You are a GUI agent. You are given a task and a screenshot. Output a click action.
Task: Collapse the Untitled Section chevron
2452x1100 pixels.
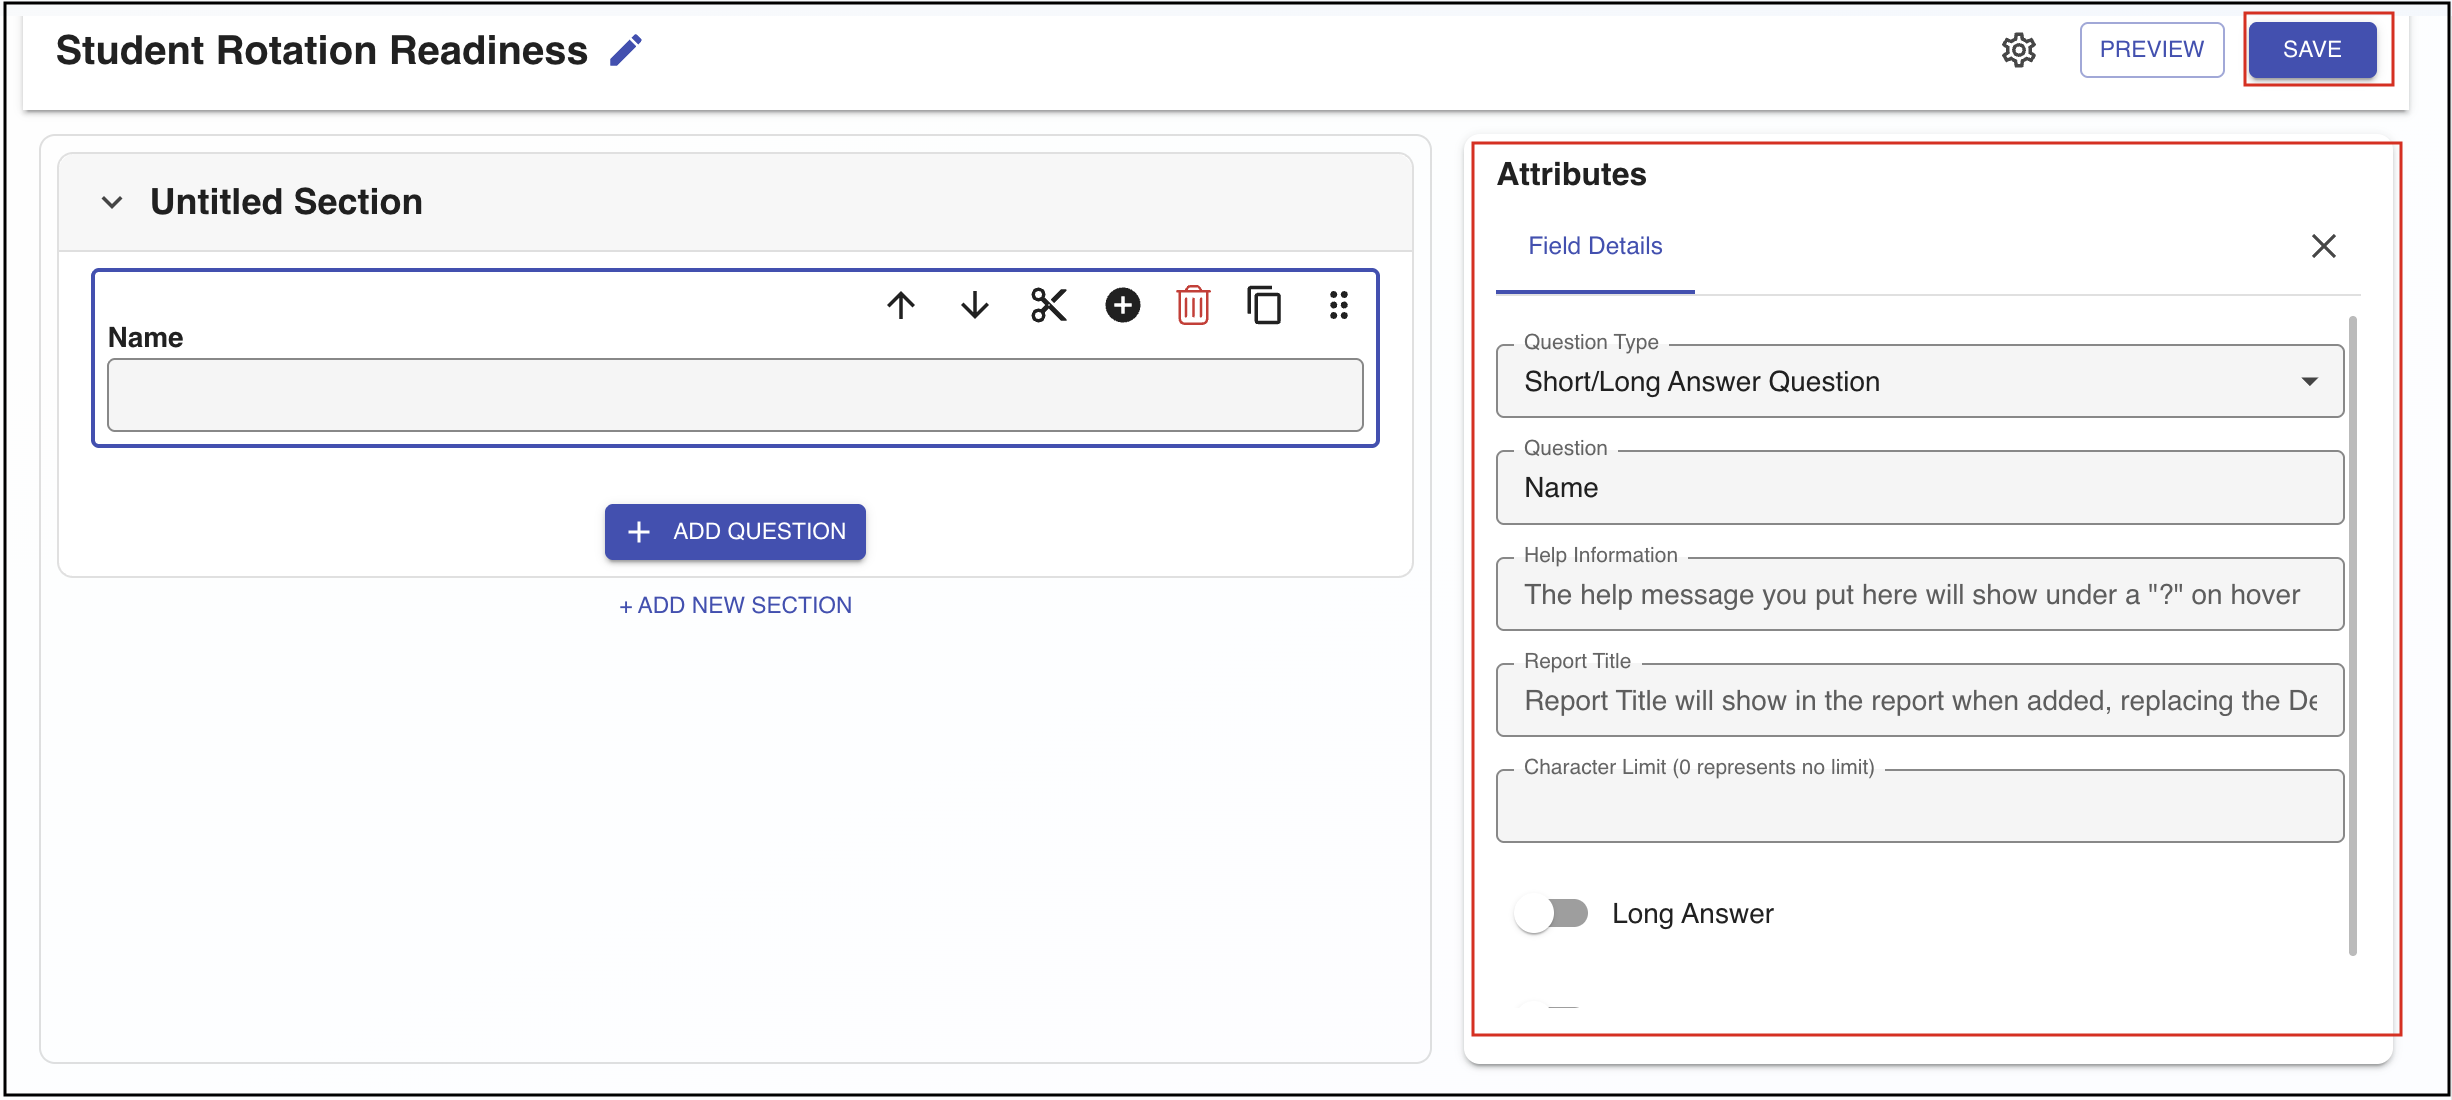(x=112, y=202)
